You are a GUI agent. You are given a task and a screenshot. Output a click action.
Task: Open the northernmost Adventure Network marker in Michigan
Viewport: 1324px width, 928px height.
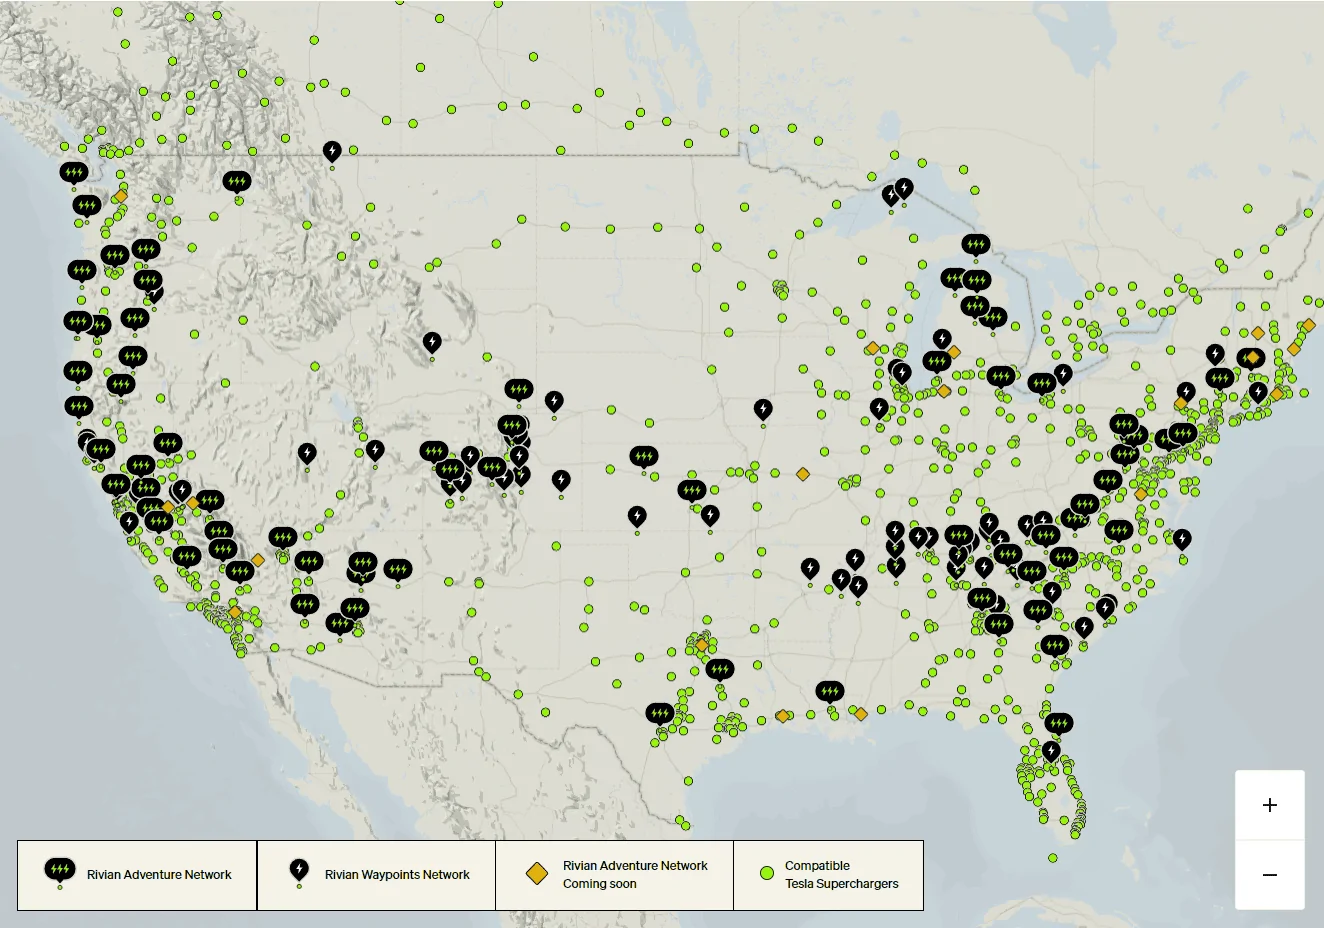(976, 244)
